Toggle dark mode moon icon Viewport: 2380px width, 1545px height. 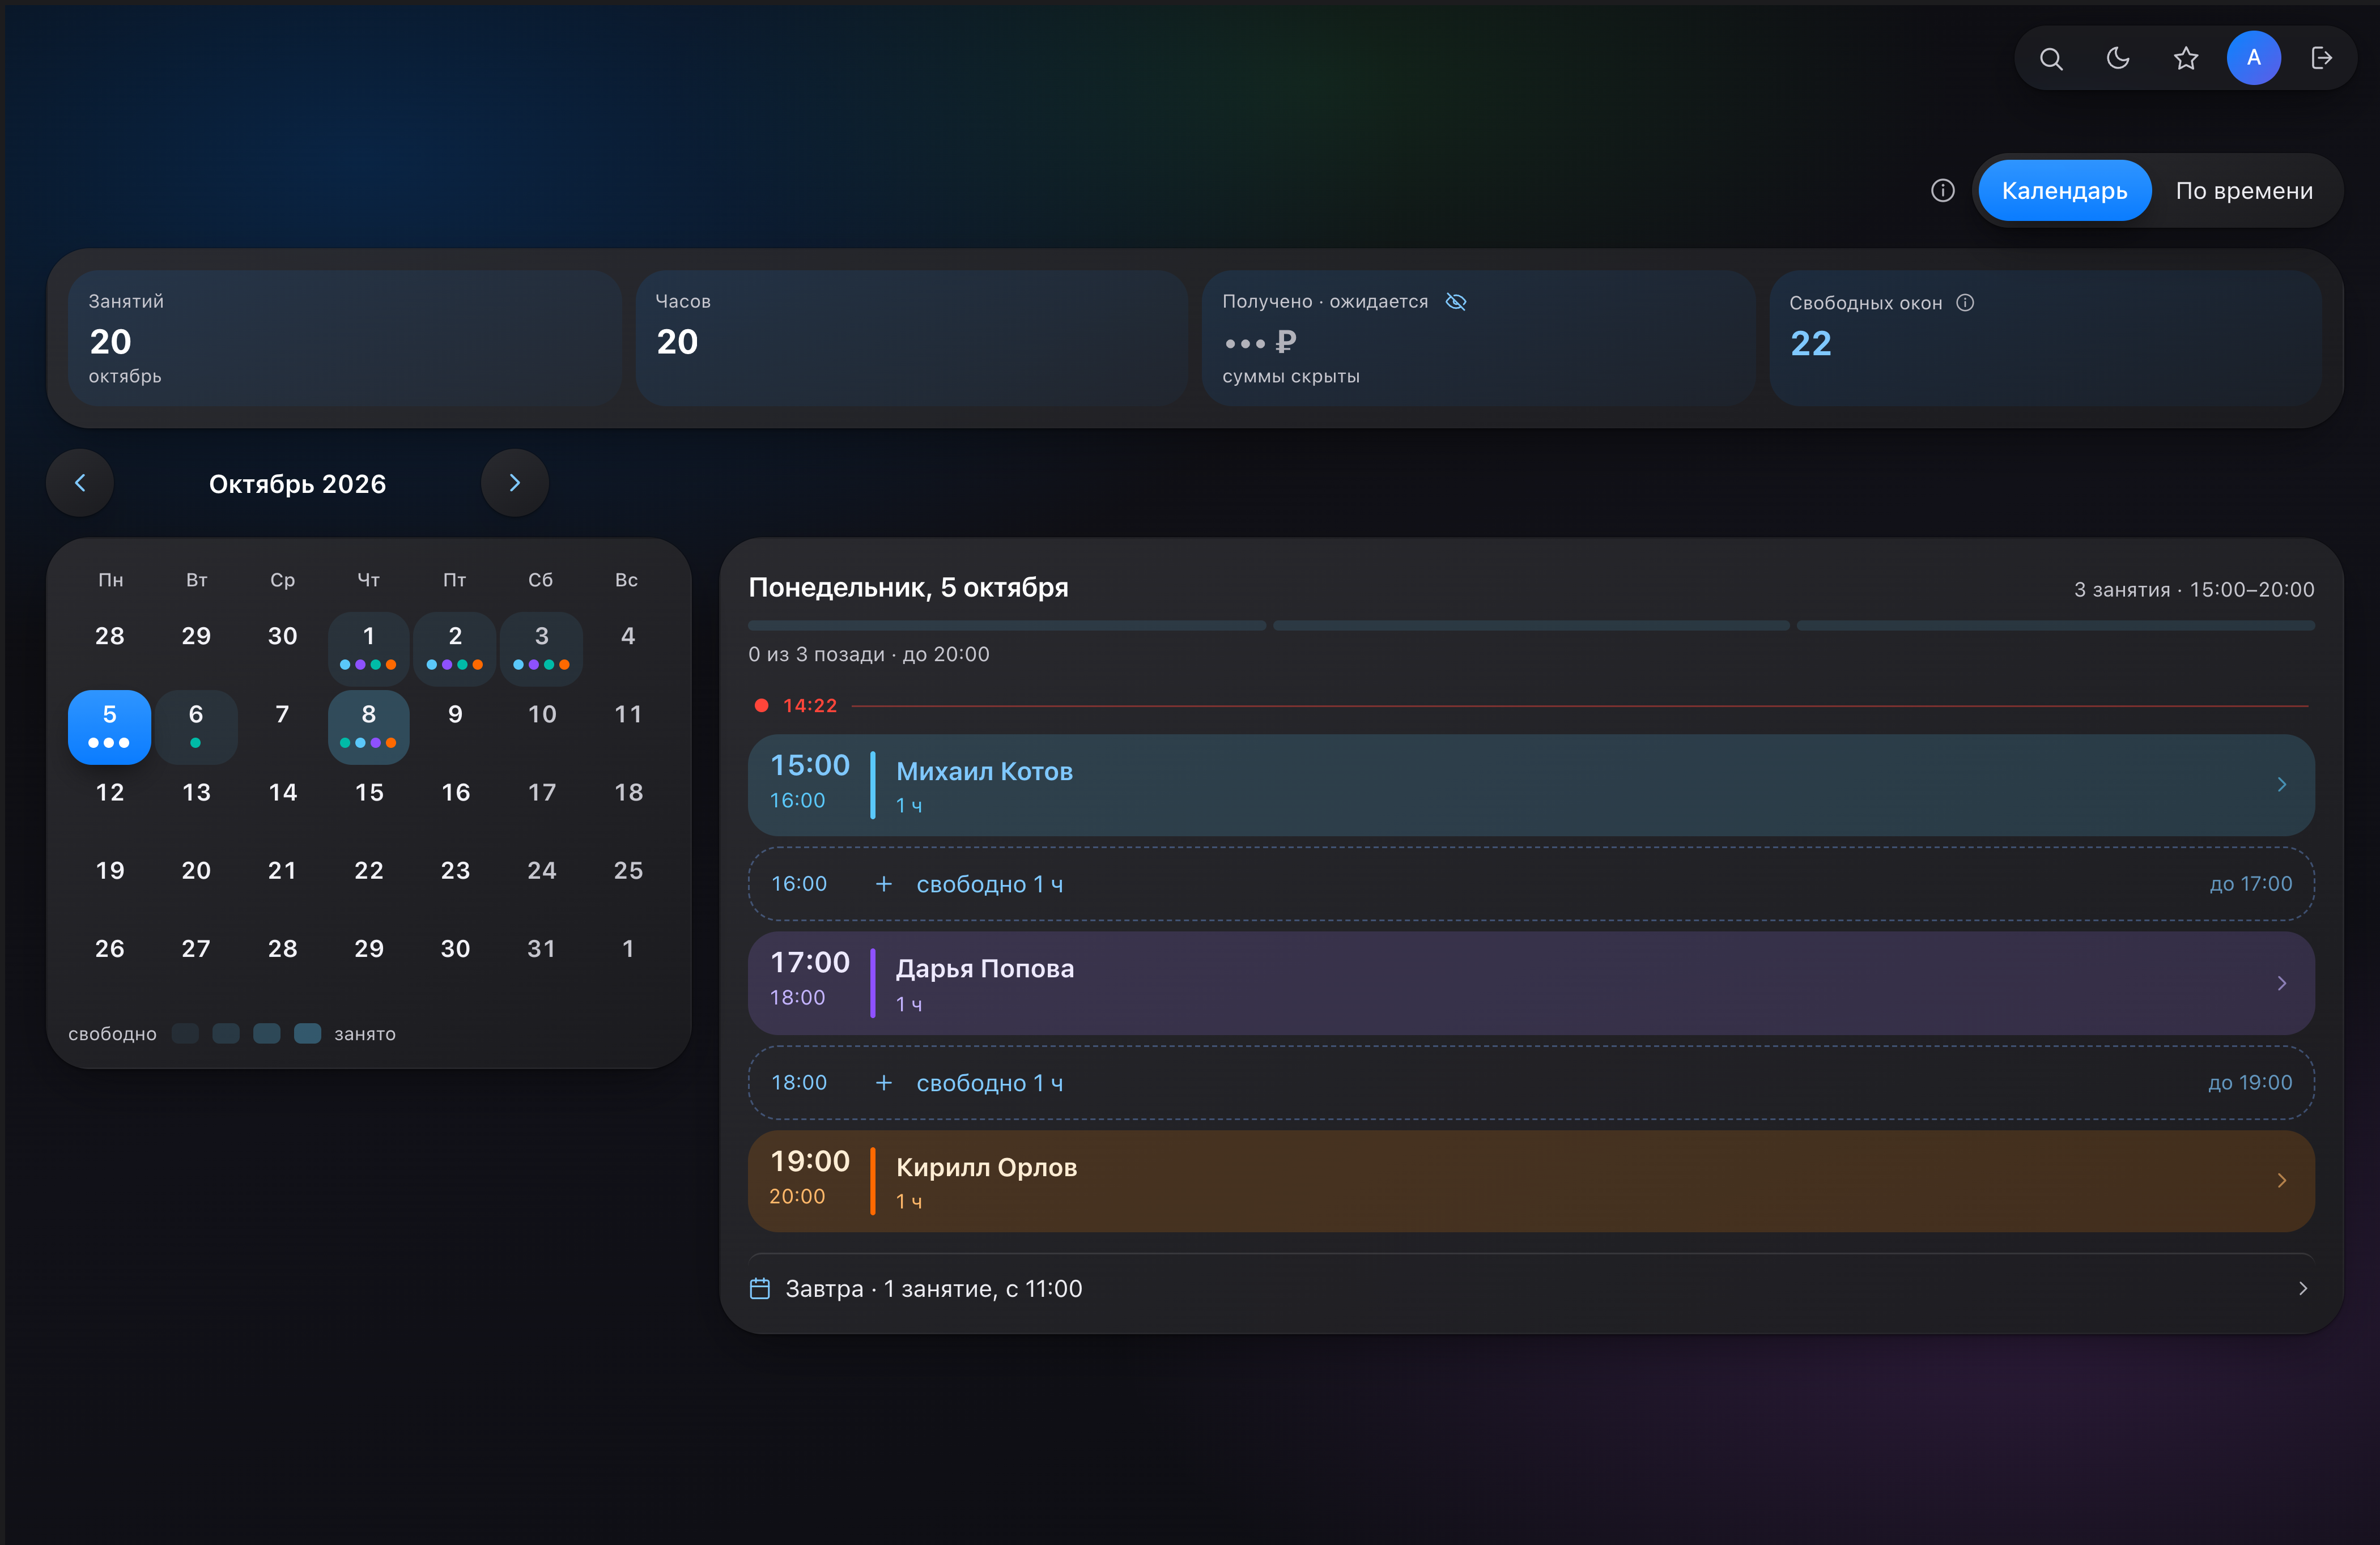pos(2118,58)
